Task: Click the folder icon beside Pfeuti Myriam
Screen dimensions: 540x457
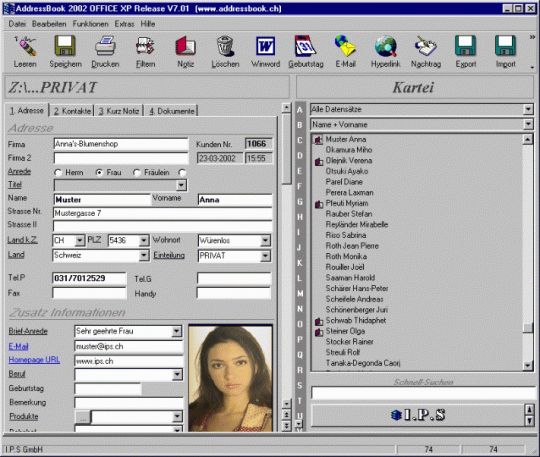Action: 319,204
